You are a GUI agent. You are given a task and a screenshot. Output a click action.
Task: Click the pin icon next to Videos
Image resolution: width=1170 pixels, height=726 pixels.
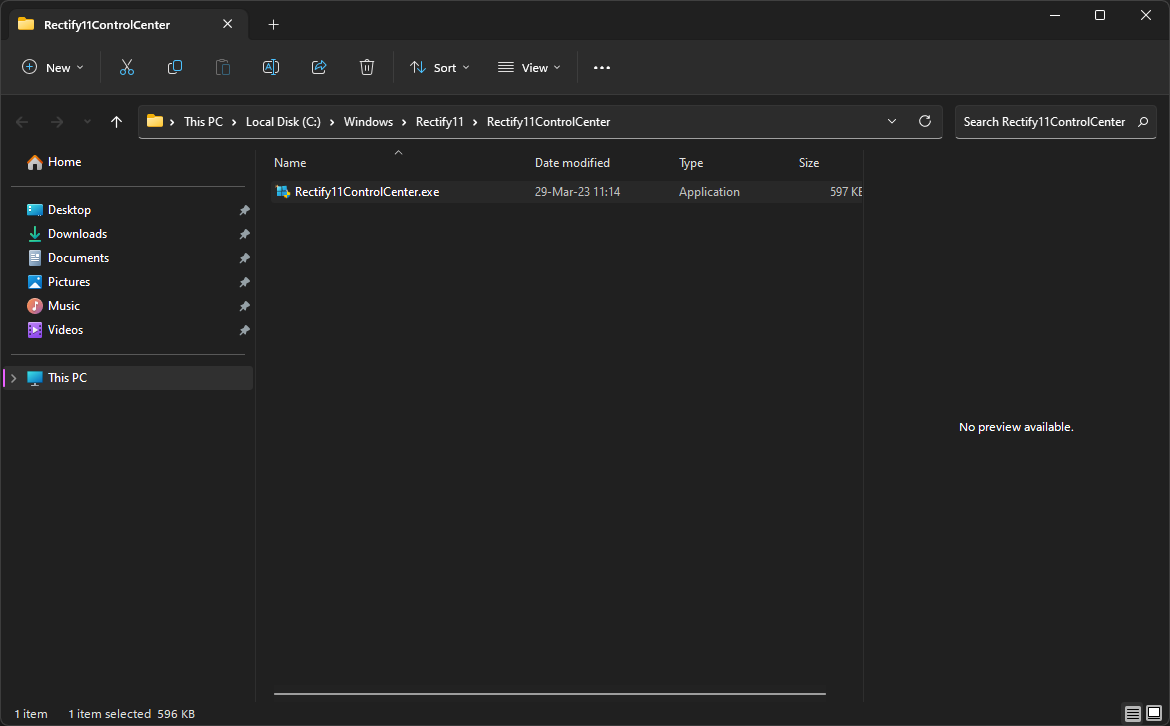coord(244,330)
